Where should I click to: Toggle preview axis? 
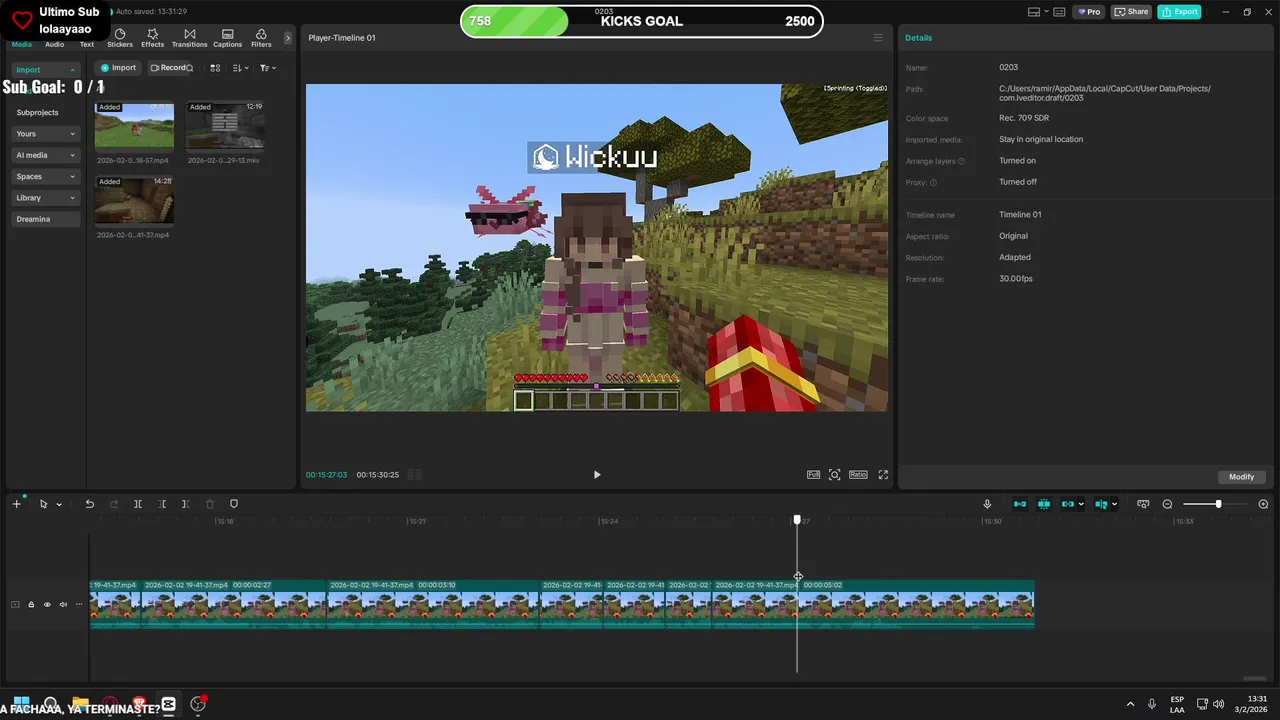click(x=1101, y=504)
